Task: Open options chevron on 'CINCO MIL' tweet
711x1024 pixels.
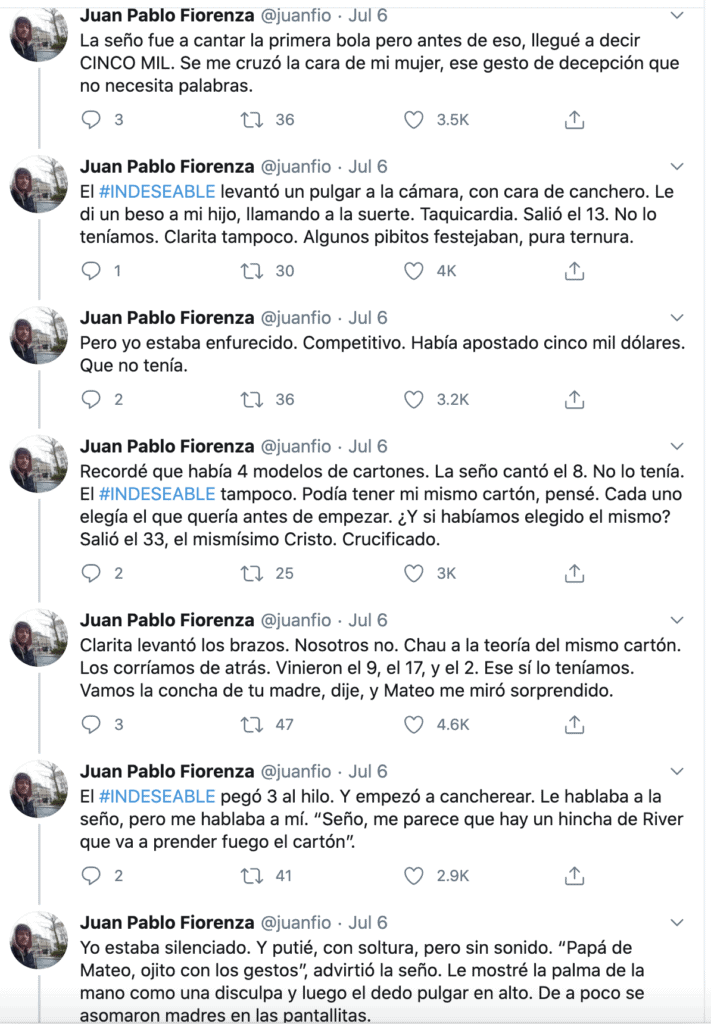Action: click(x=677, y=15)
